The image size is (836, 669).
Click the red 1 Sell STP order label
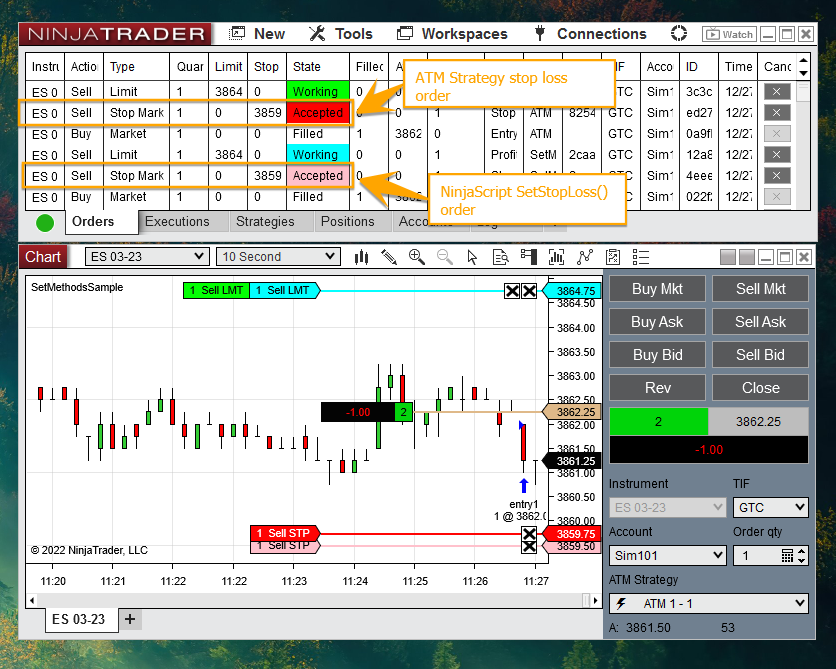tap(285, 533)
